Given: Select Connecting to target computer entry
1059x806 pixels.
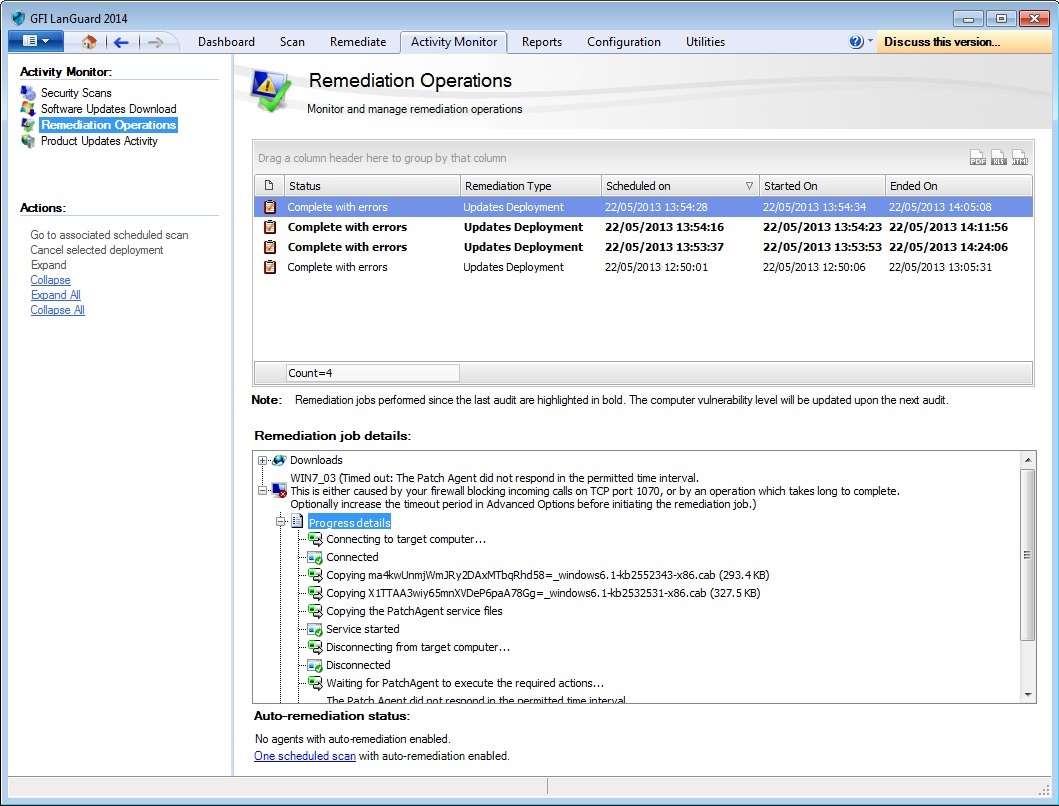Looking at the screenshot, I should click(406, 539).
